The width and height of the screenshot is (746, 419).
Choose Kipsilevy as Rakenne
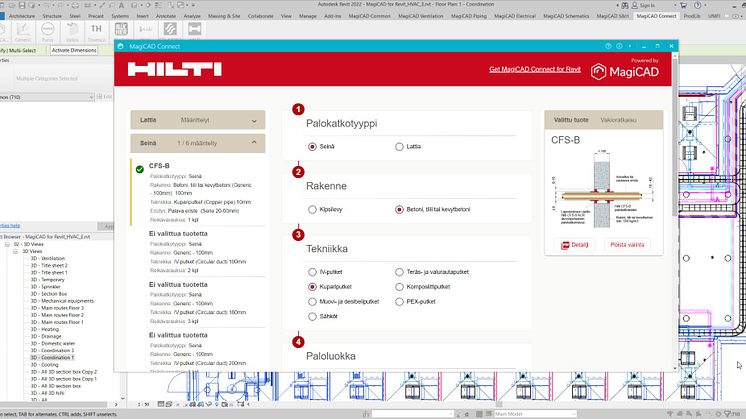[x=312, y=209]
